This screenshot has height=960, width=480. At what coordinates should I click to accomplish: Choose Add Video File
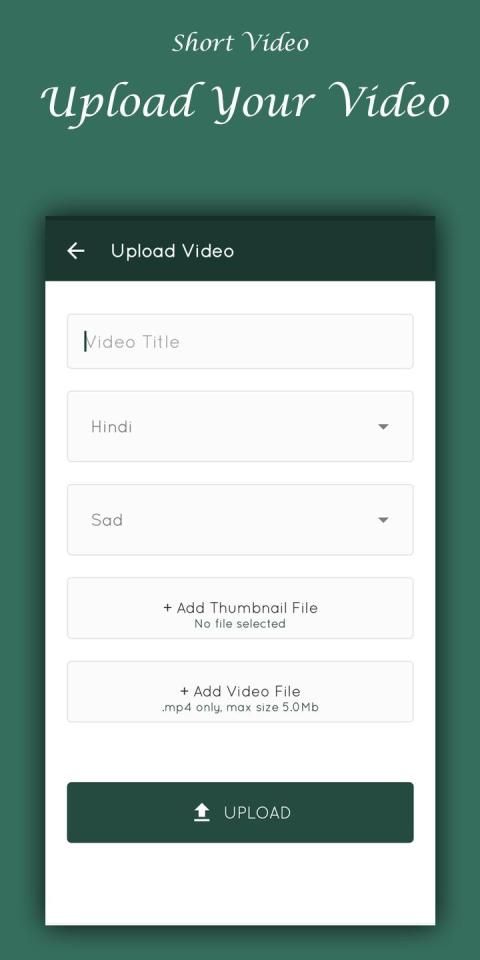(x=240, y=691)
